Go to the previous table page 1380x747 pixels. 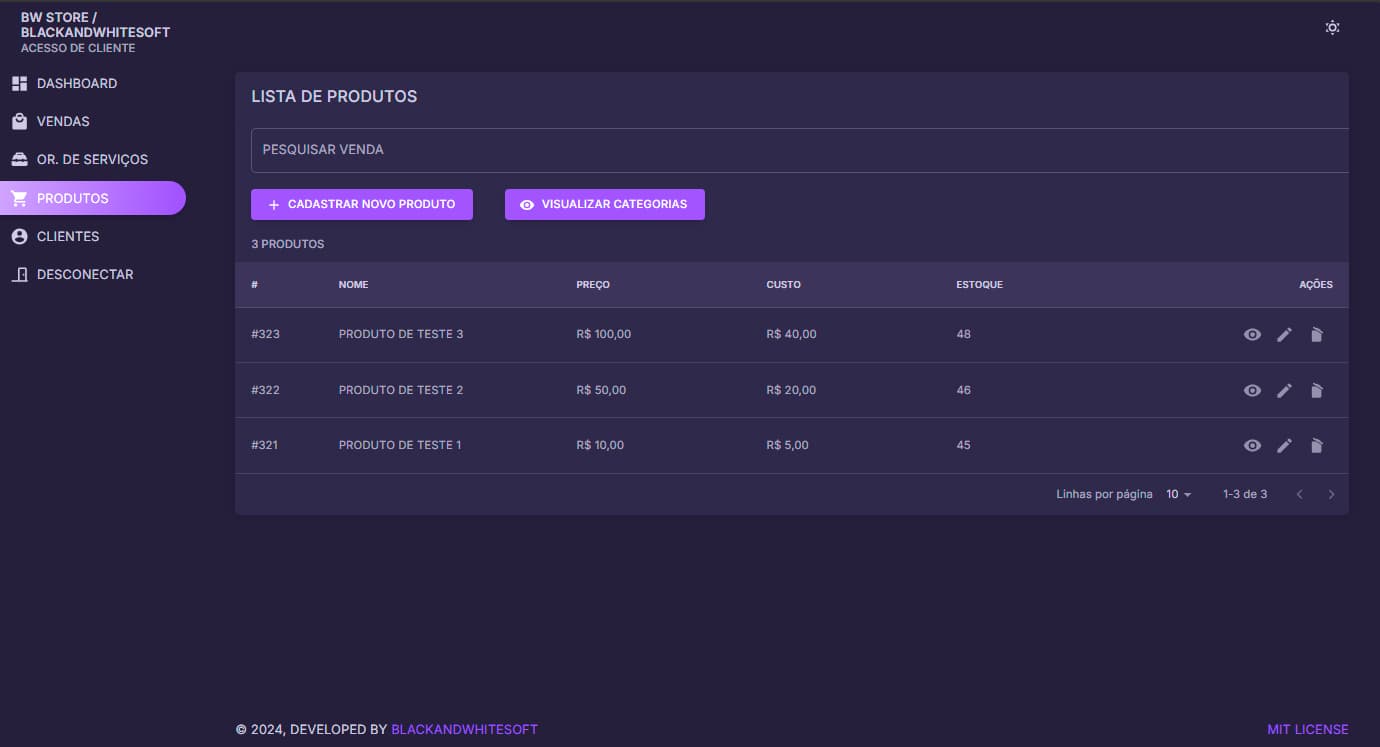pos(1299,494)
